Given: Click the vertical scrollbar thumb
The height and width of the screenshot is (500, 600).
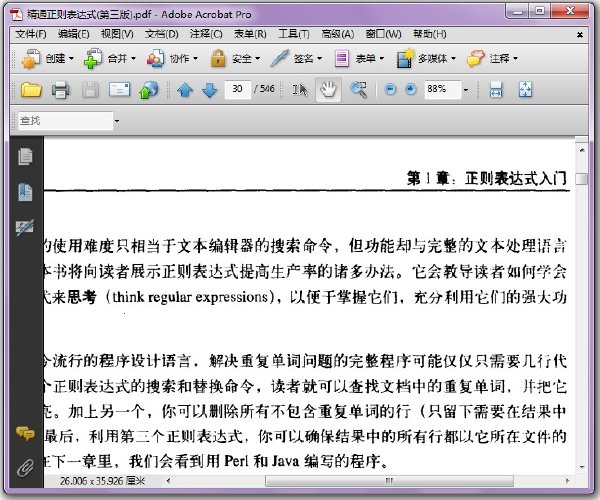Looking at the screenshot, I should click(x=582, y=179).
